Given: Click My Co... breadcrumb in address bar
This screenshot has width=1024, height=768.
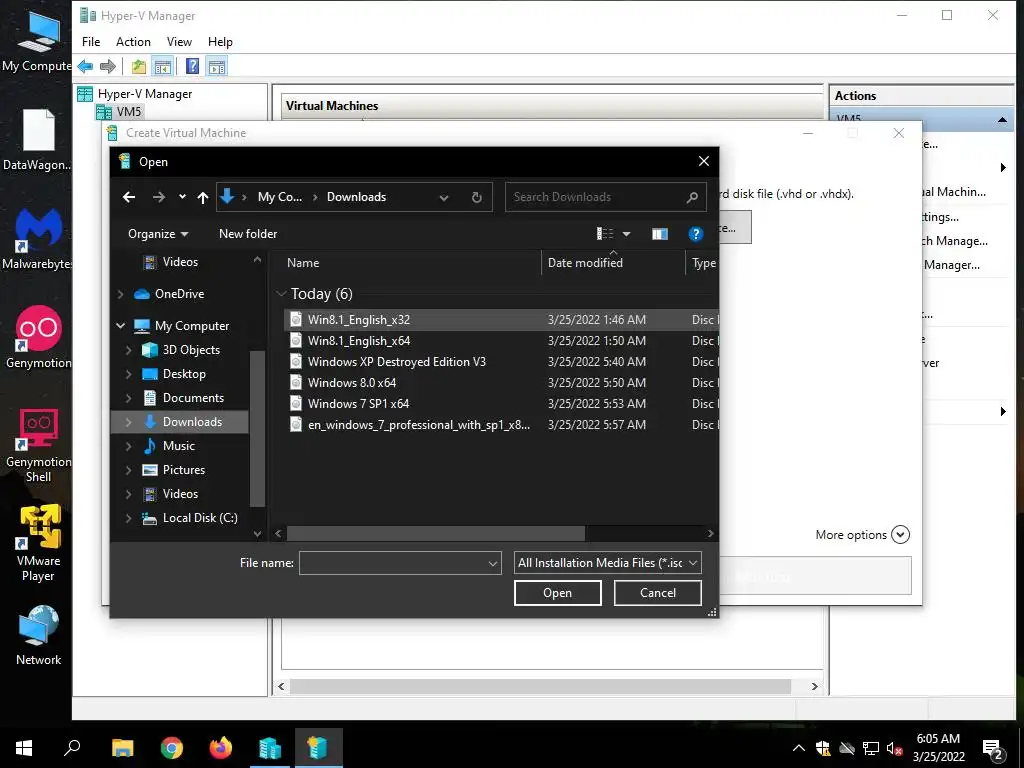Looking at the screenshot, I should click(x=280, y=197).
